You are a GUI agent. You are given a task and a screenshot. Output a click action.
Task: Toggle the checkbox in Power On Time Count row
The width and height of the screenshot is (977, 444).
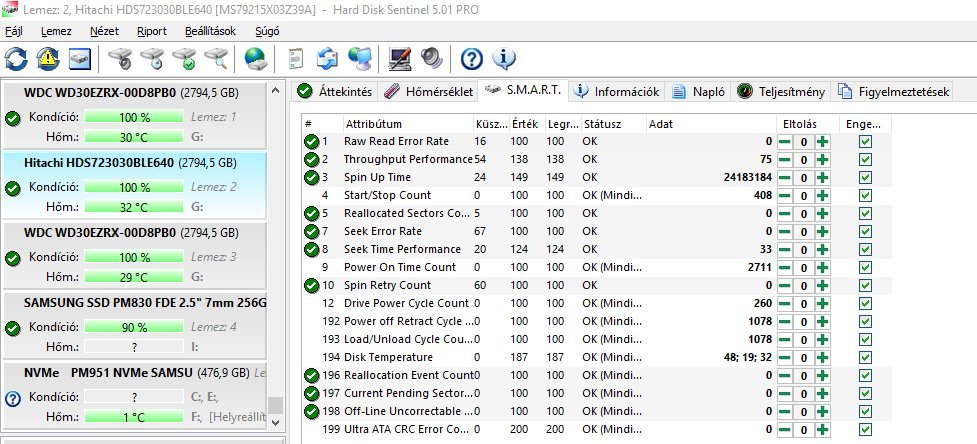point(865,268)
